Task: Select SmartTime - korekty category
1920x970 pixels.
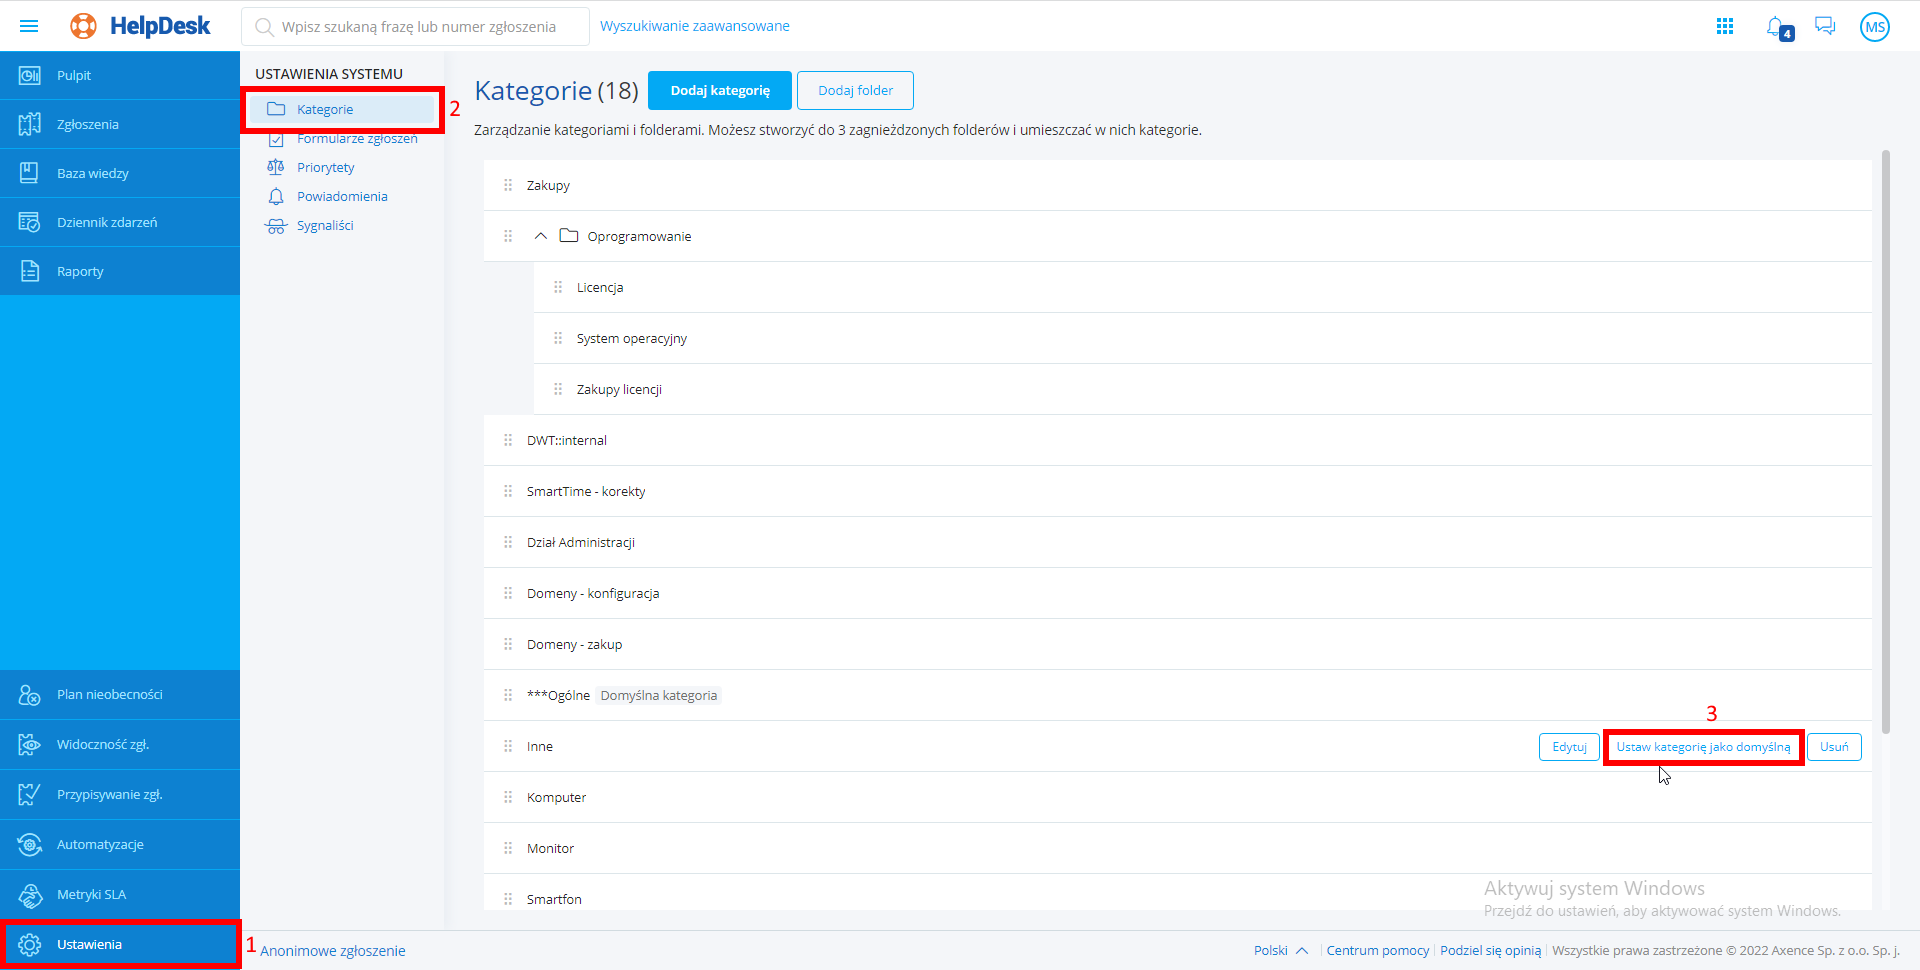Action: [x=1178, y=491]
